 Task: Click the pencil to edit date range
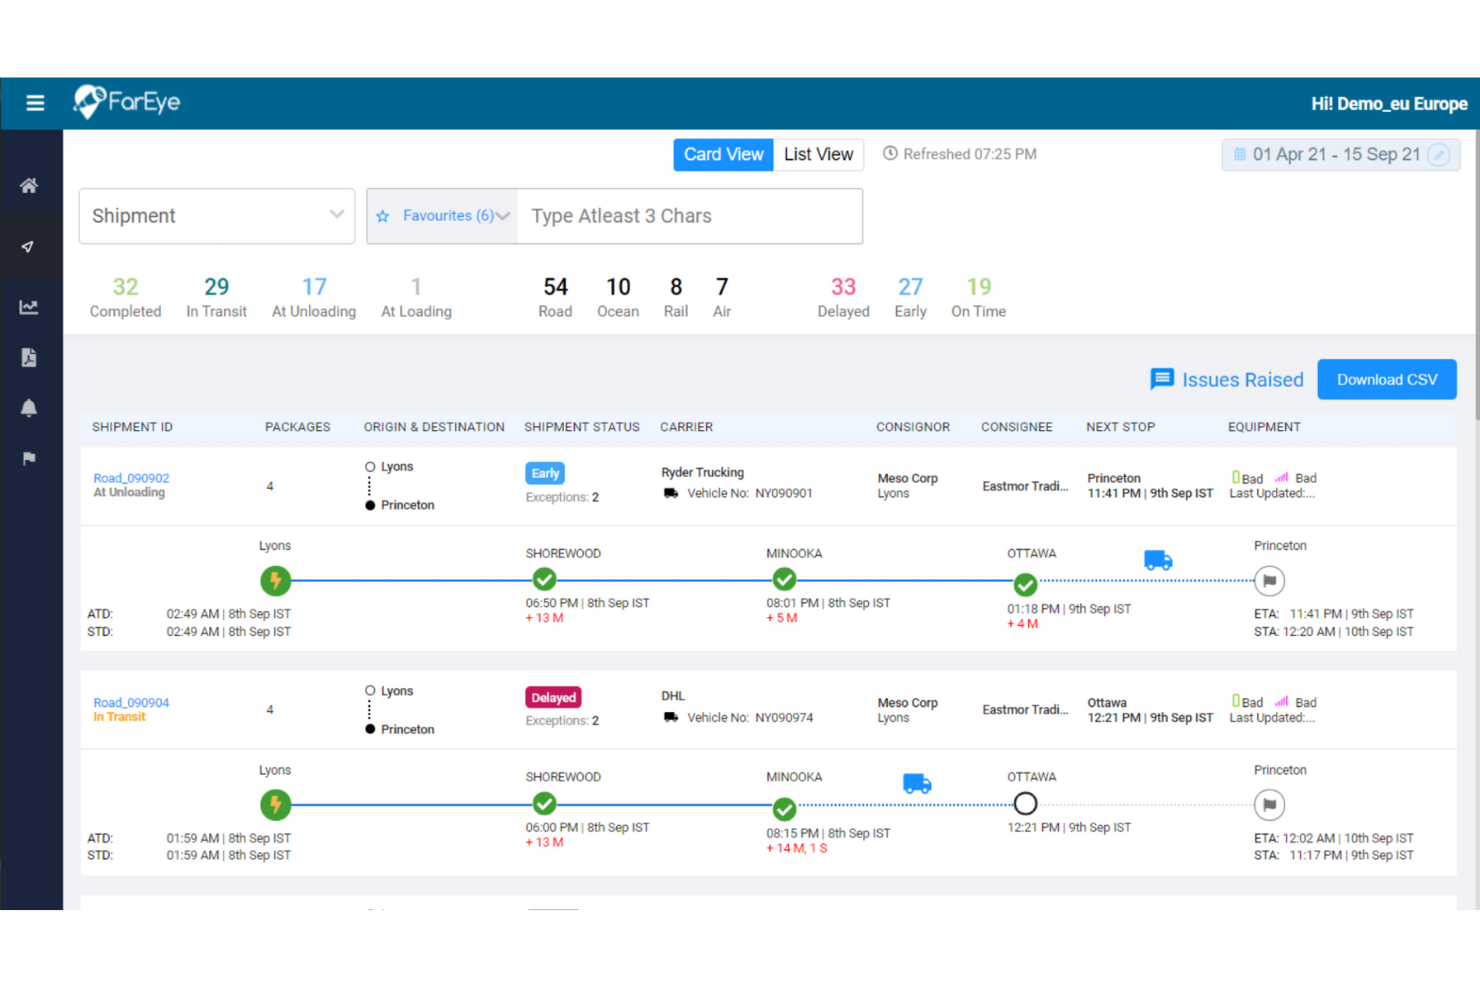click(x=1438, y=154)
